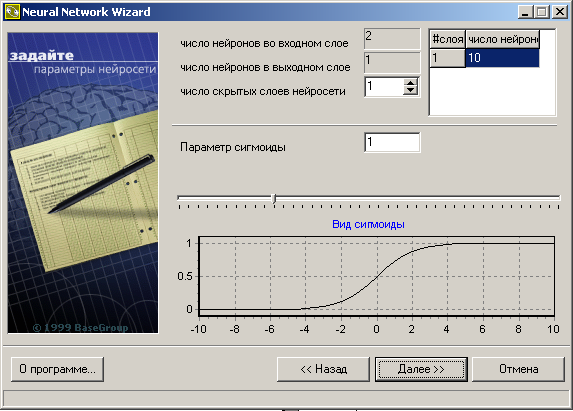Click the 'О программе...' button

tap(57, 369)
